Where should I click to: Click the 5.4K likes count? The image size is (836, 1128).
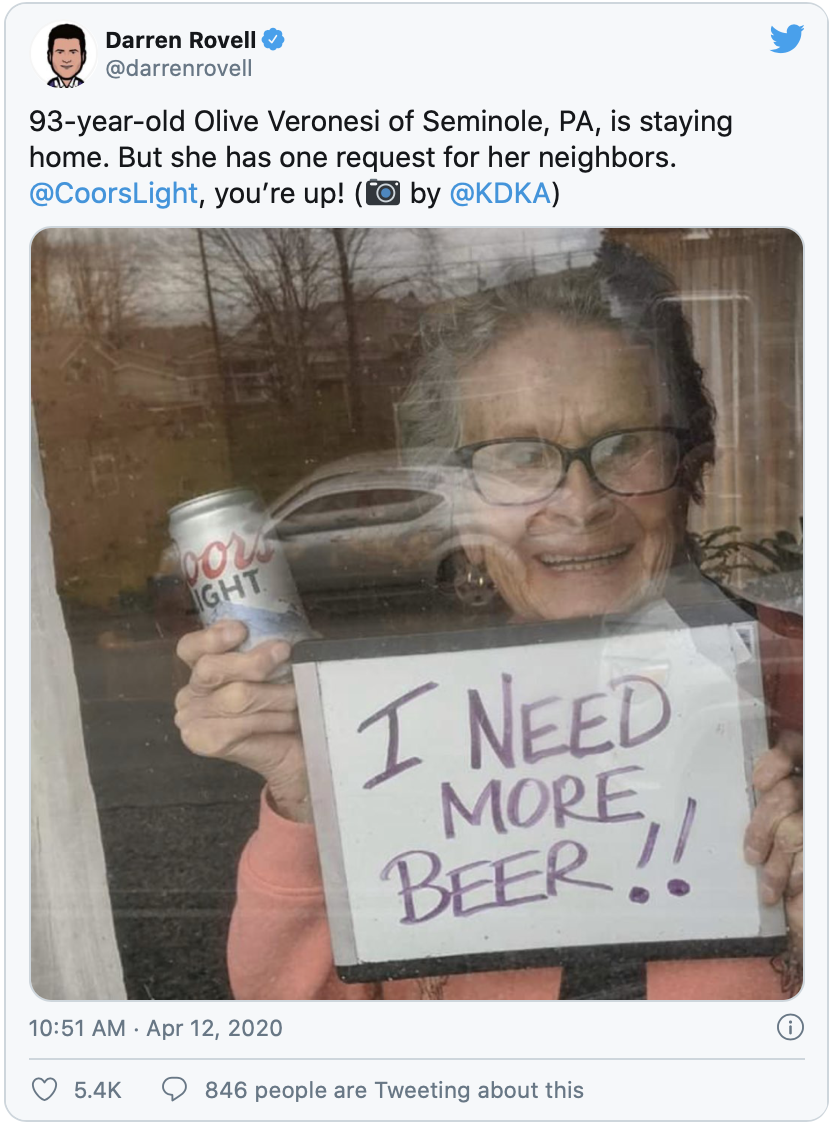97,1090
